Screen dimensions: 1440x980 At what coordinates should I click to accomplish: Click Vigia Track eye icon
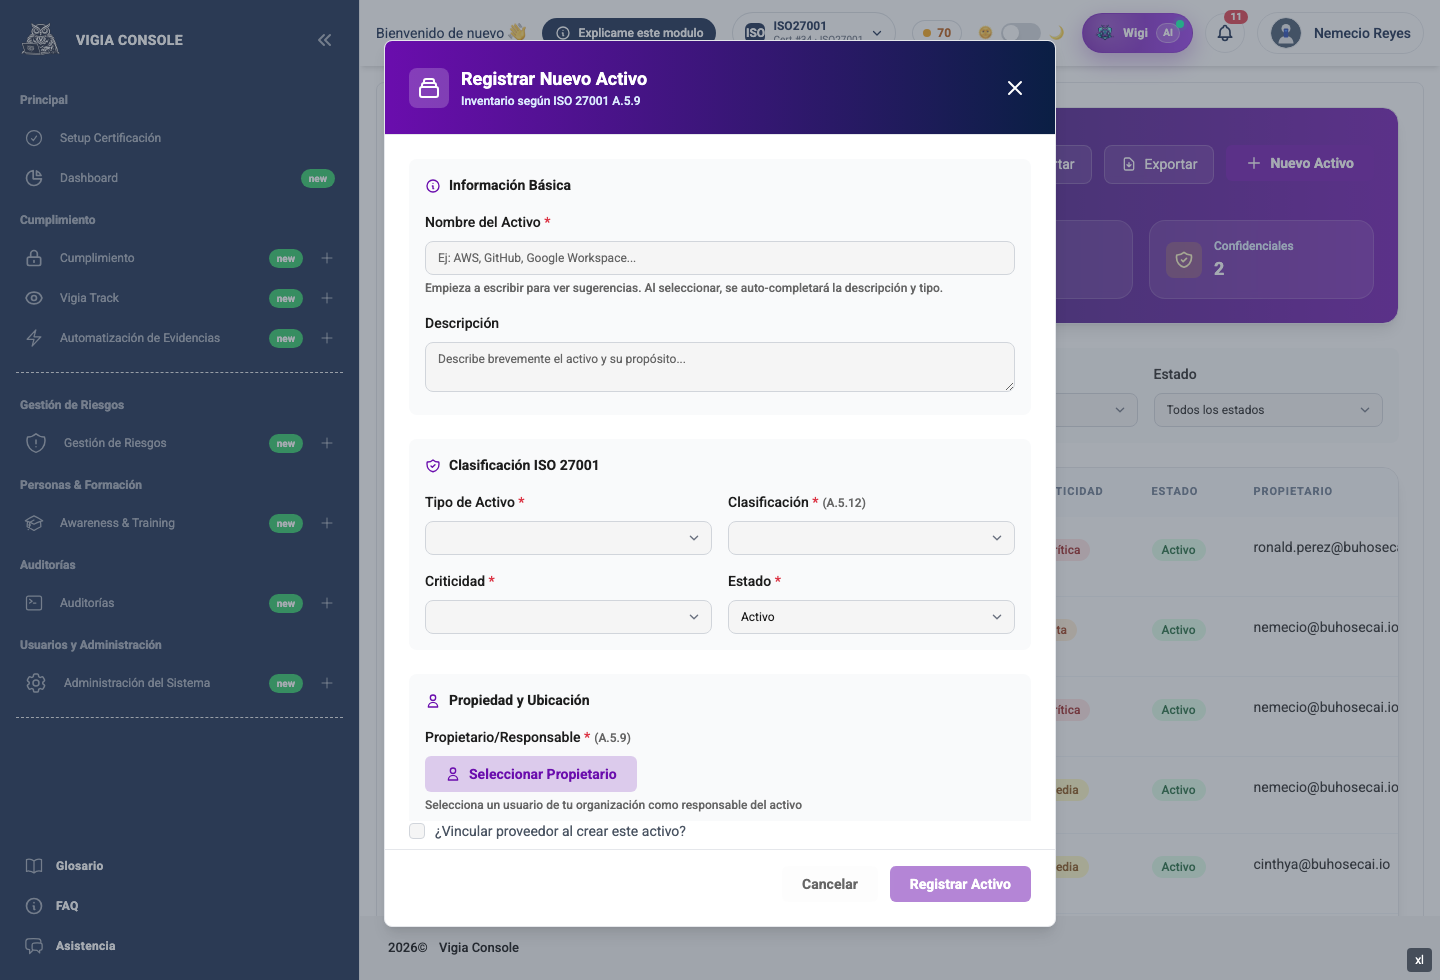34,298
